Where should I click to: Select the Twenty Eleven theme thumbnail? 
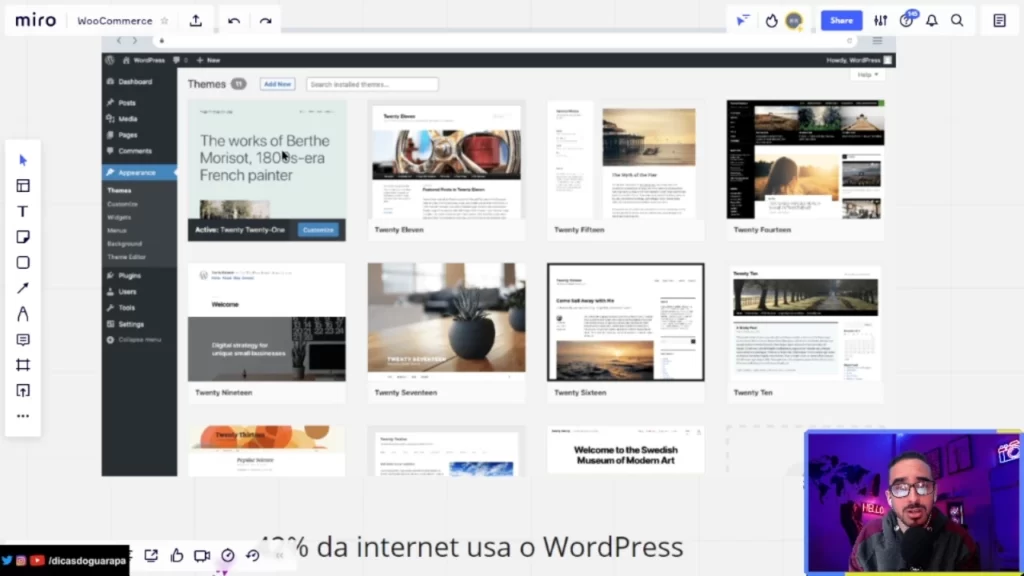tap(447, 159)
